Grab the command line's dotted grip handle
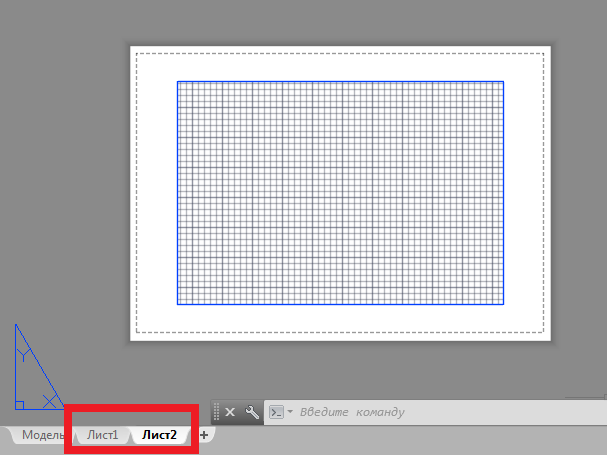 [x=216, y=412]
